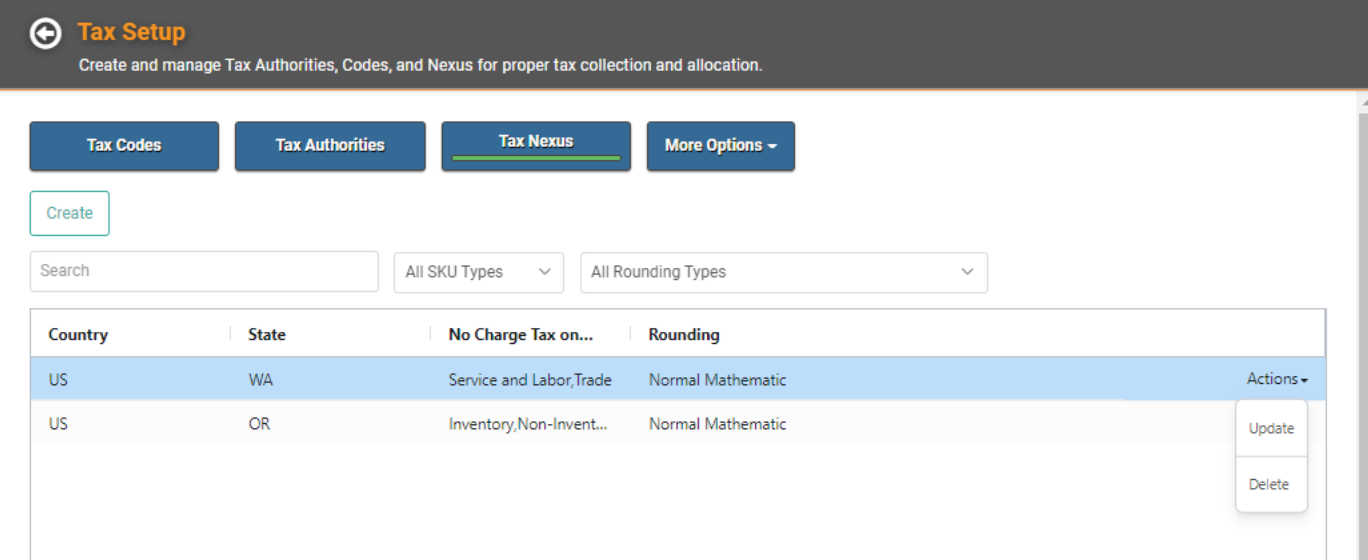Sort by the State column header
1368x560 pixels.
(x=267, y=335)
